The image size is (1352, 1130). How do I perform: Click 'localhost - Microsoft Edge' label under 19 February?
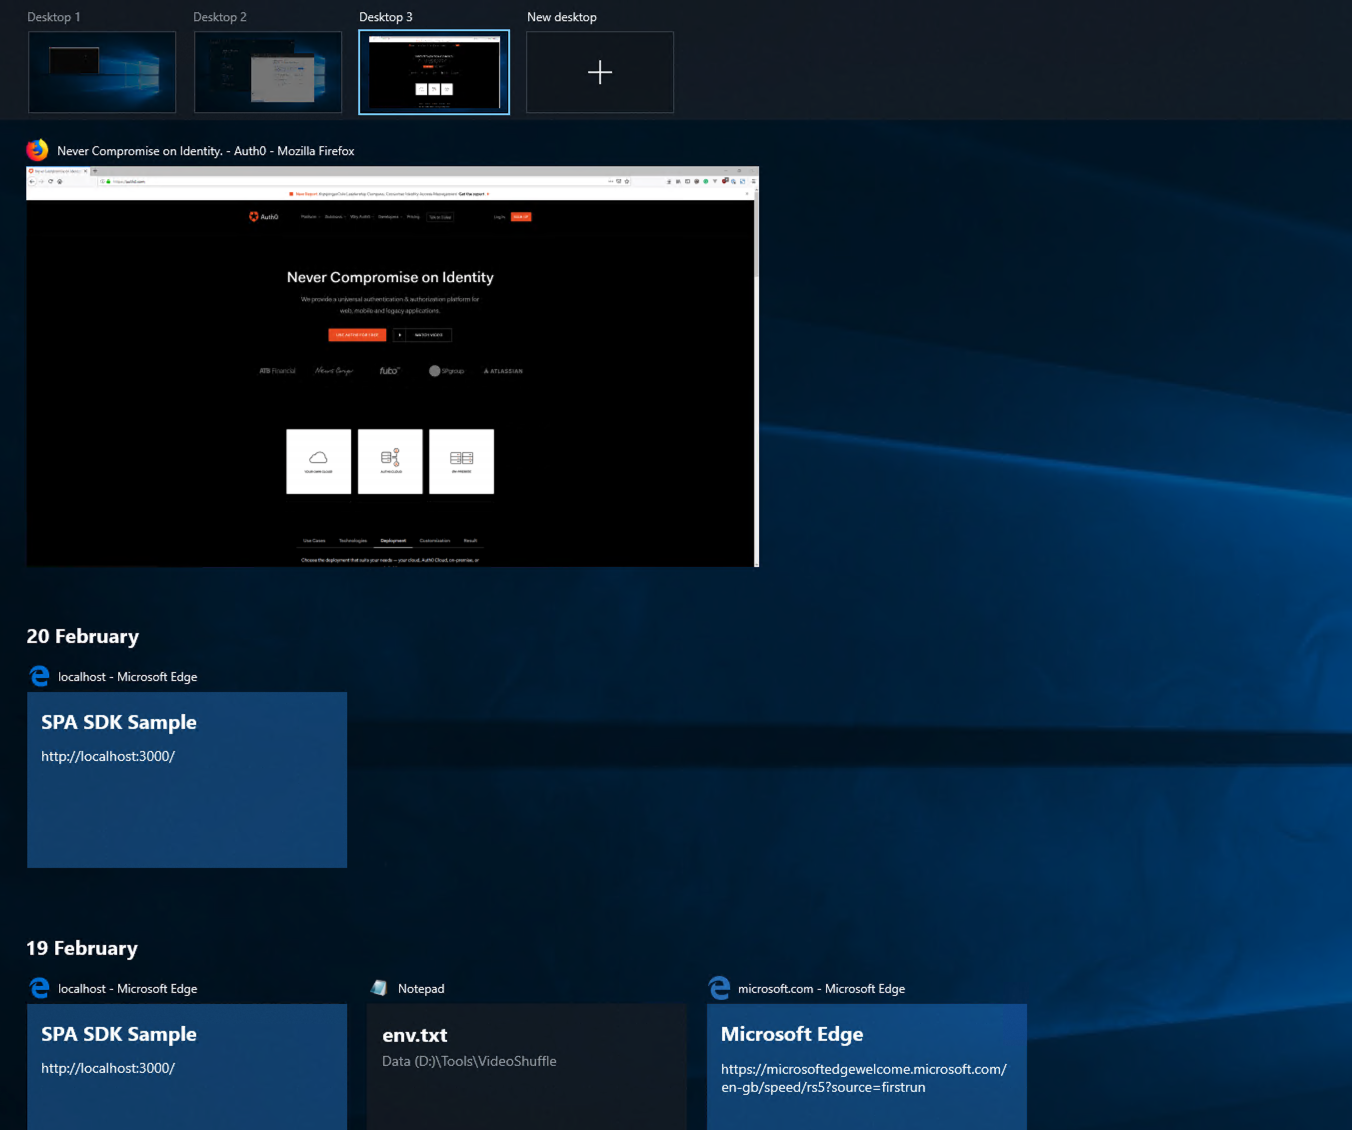pos(128,989)
